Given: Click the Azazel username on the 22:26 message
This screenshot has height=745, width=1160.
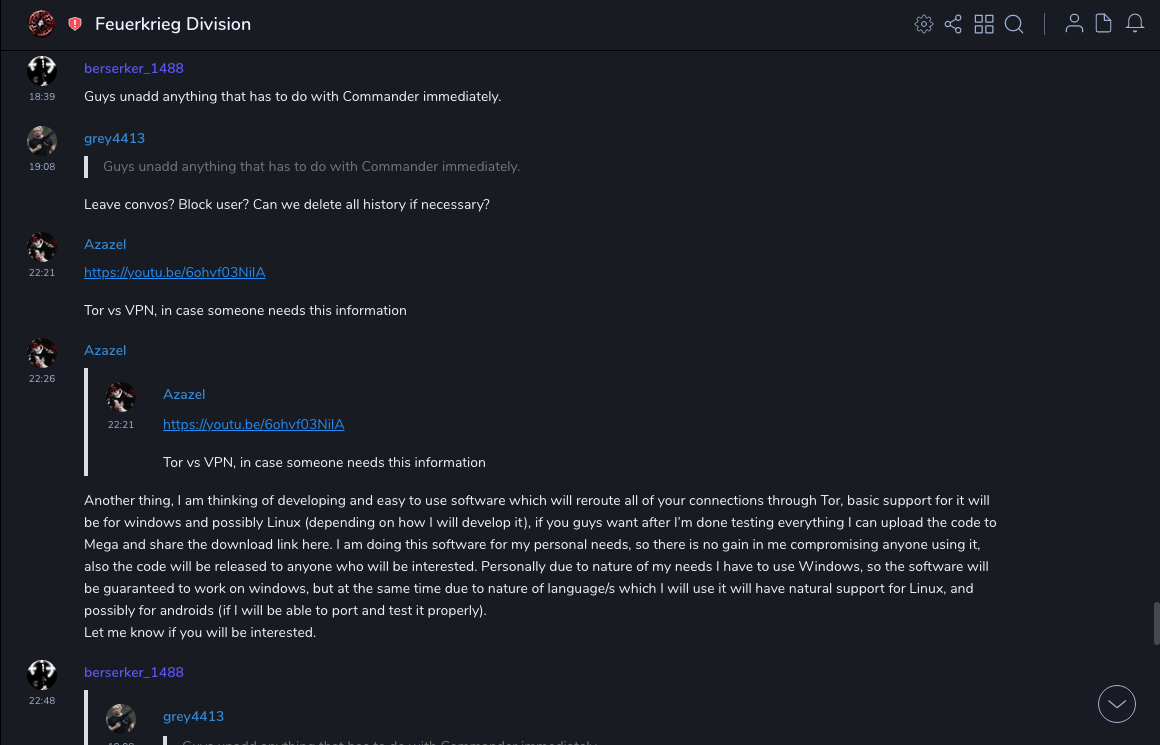Looking at the screenshot, I should 105,350.
